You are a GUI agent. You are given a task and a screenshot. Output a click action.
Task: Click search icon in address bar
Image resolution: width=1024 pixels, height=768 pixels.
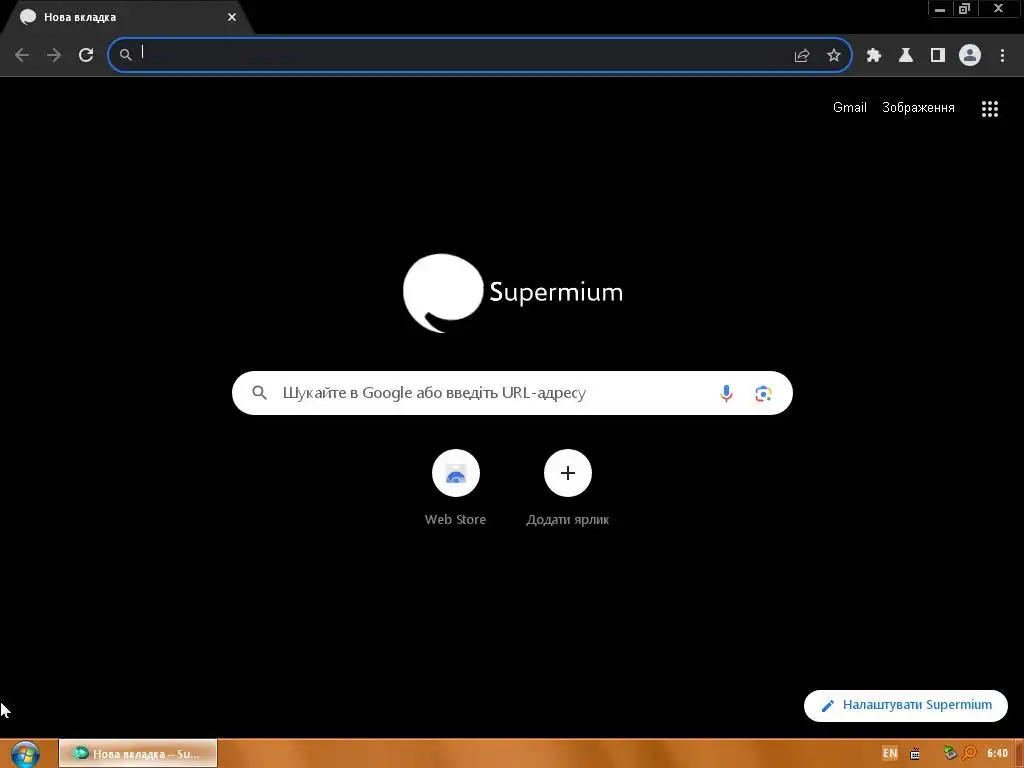pos(125,55)
